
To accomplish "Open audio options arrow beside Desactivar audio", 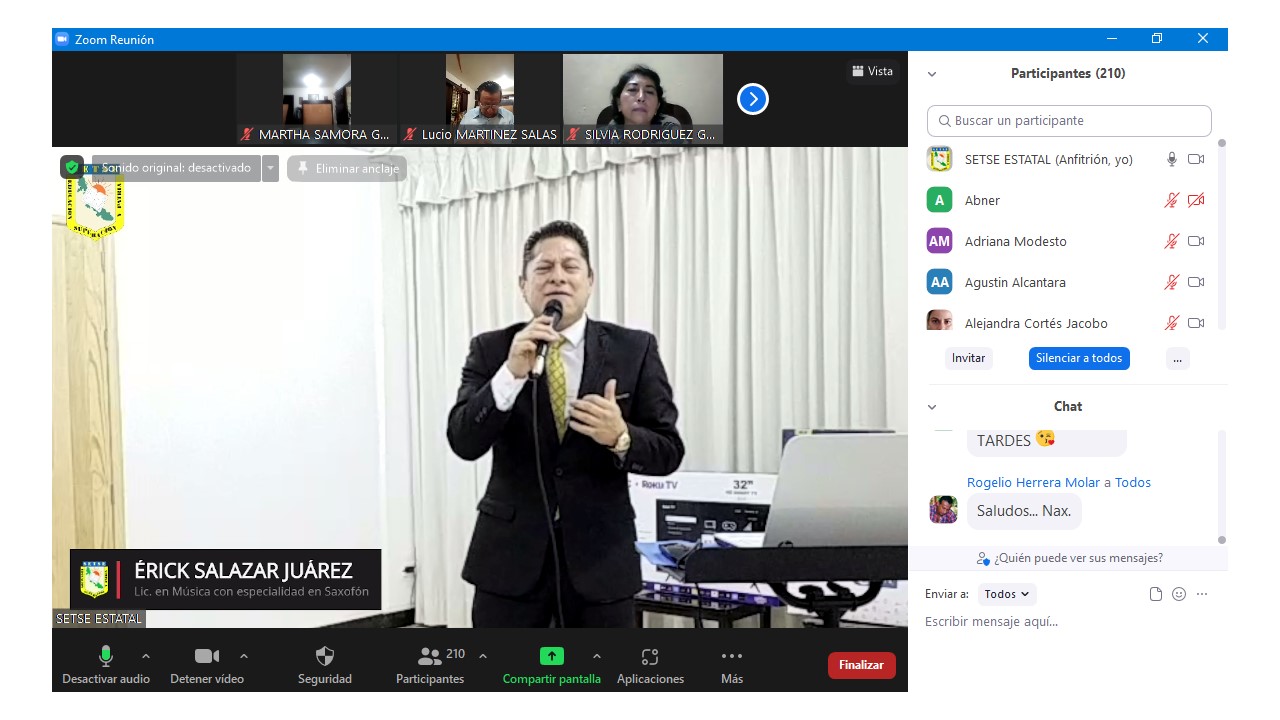I will pos(146,656).
